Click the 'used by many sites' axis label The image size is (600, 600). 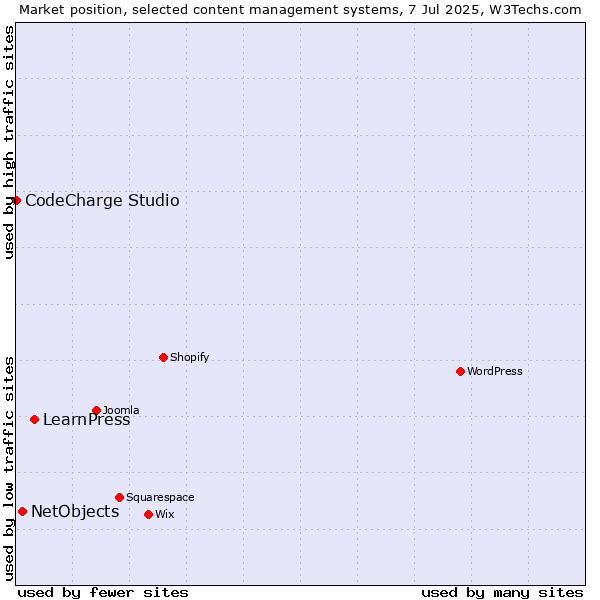(x=502, y=593)
